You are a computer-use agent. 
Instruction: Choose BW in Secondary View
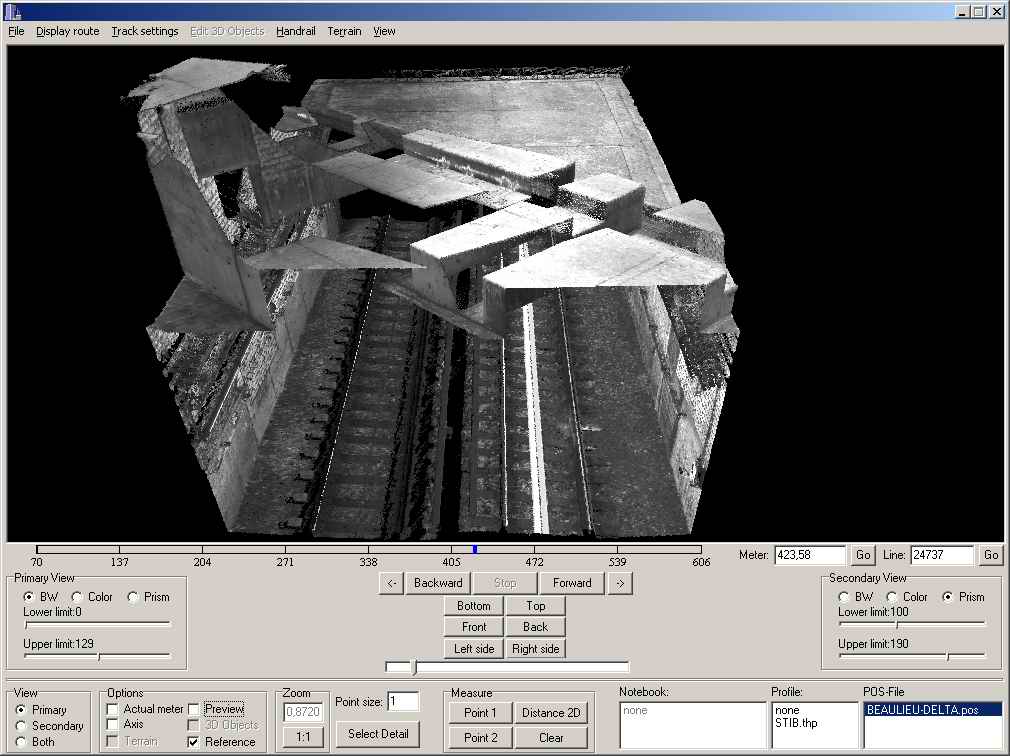pos(844,597)
